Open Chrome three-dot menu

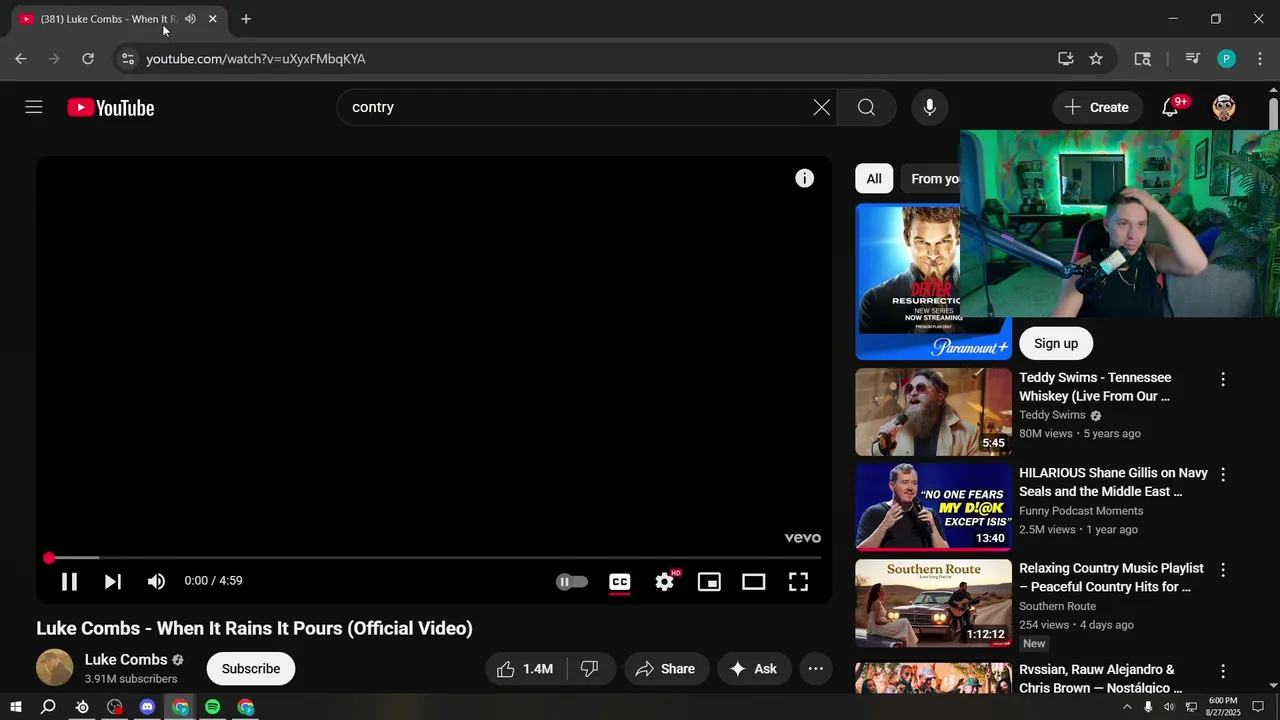(1258, 59)
